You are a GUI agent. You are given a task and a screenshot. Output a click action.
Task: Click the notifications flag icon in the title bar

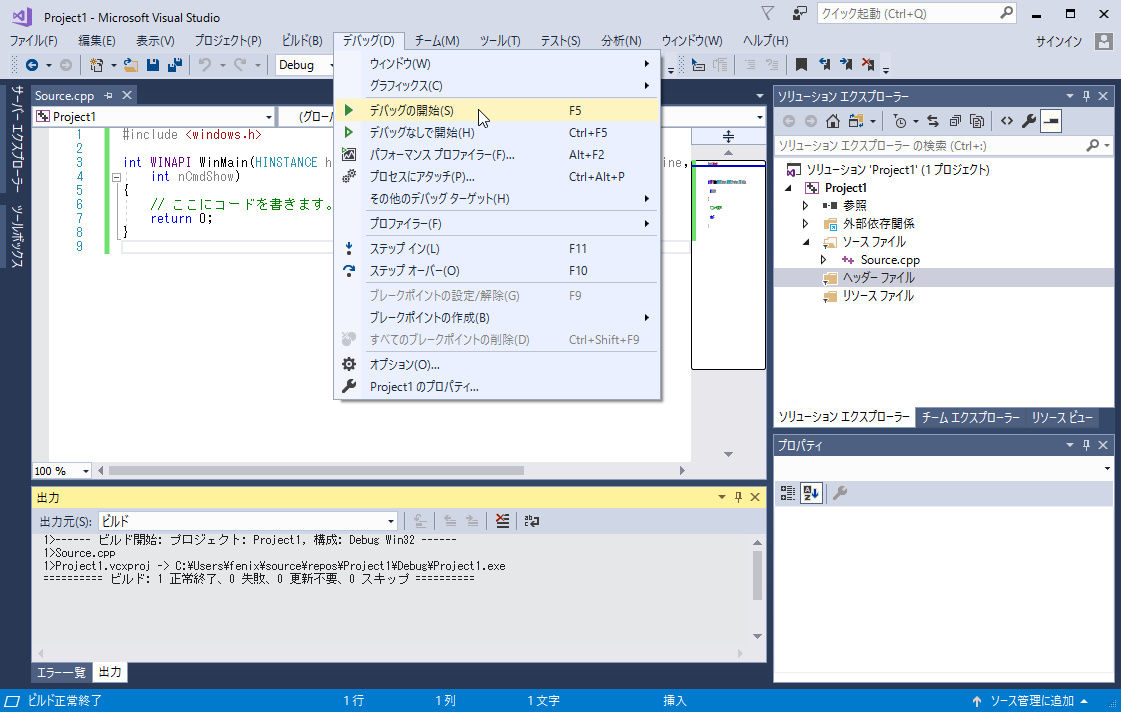point(767,13)
